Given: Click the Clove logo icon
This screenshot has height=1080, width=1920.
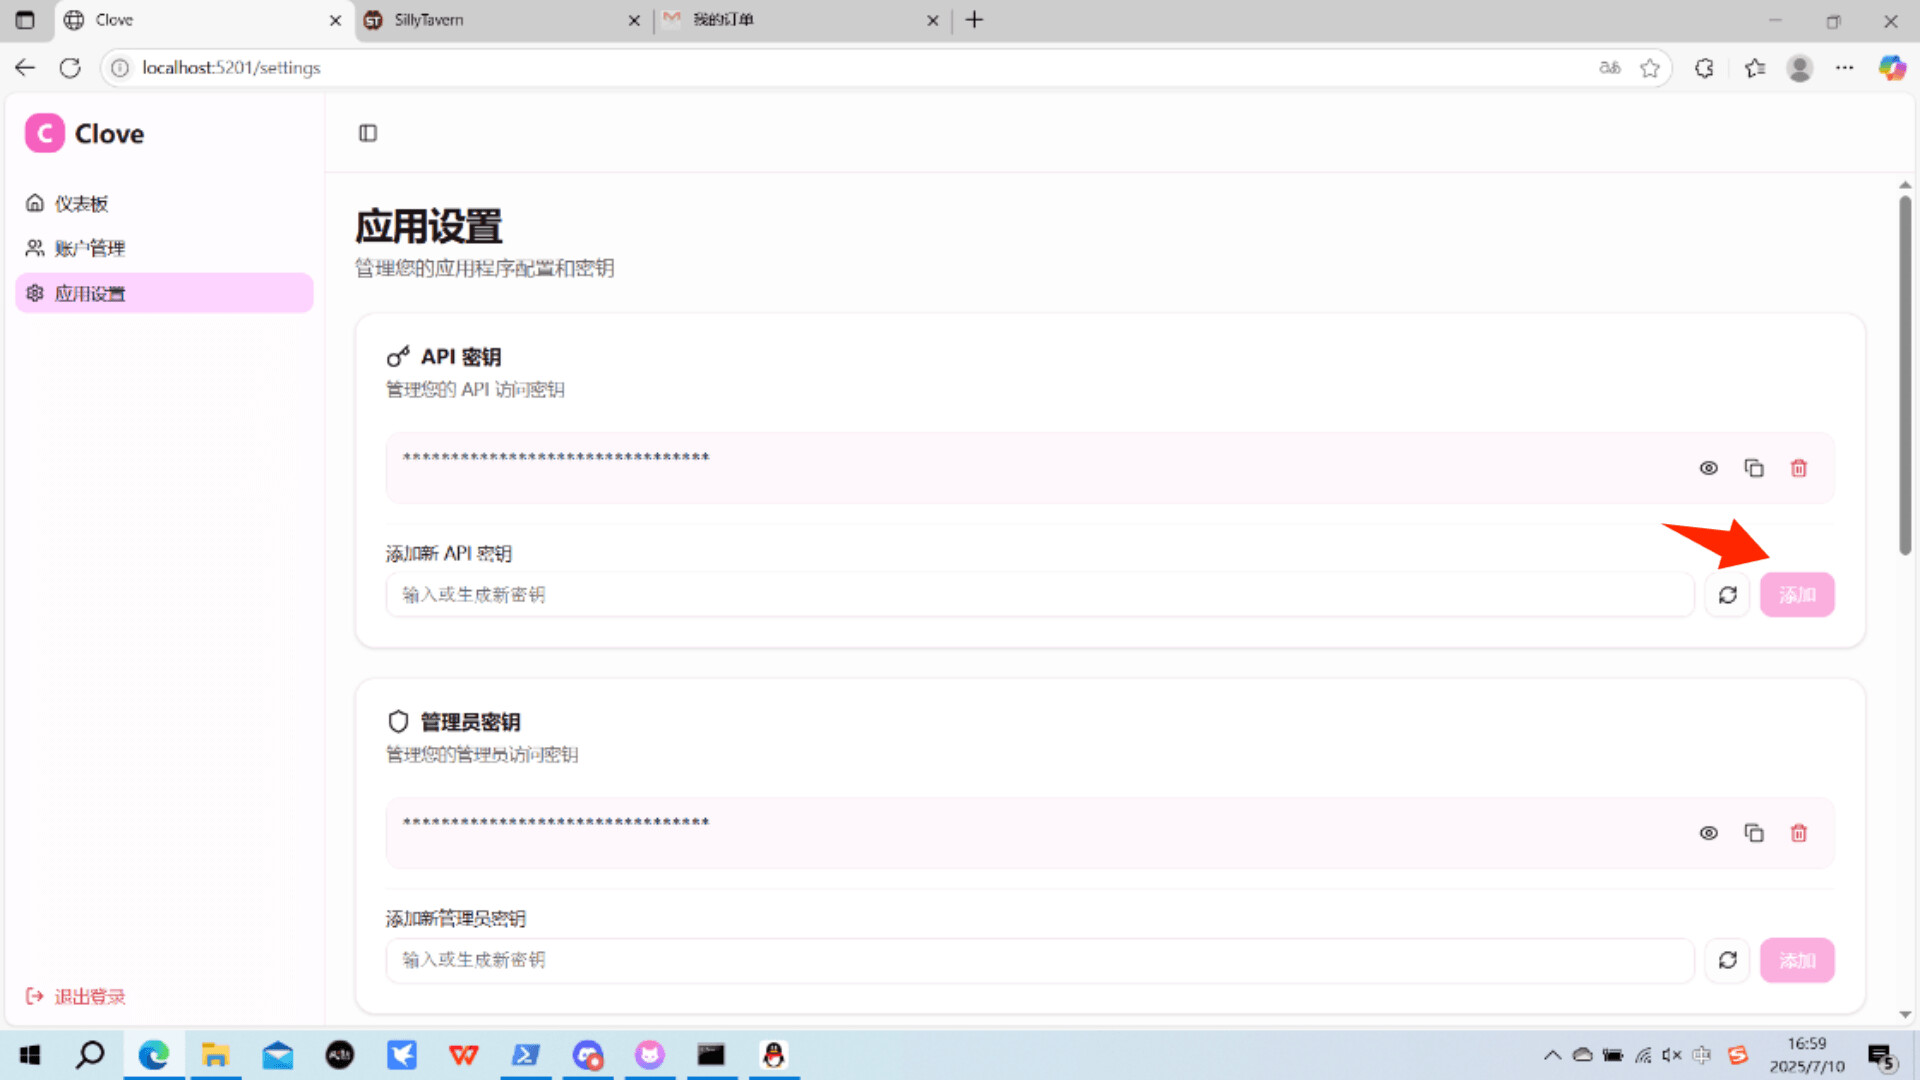Looking at the screenshot, I should [x=44, y=133].
